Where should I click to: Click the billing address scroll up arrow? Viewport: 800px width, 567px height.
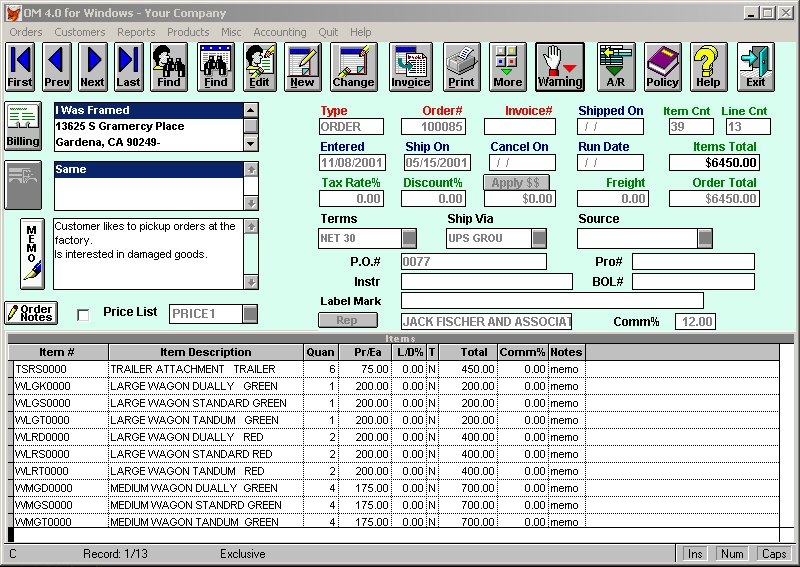[251, 110]
